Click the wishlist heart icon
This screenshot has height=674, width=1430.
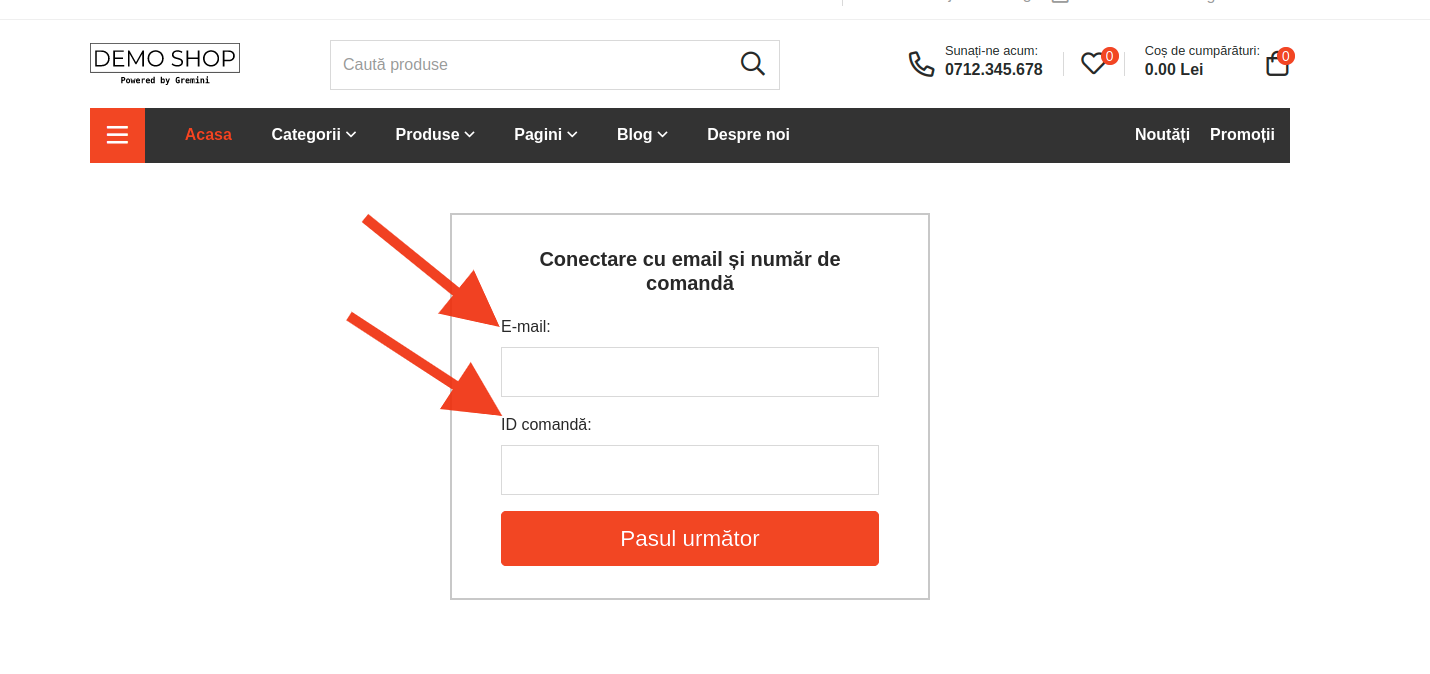point(1092,64)
